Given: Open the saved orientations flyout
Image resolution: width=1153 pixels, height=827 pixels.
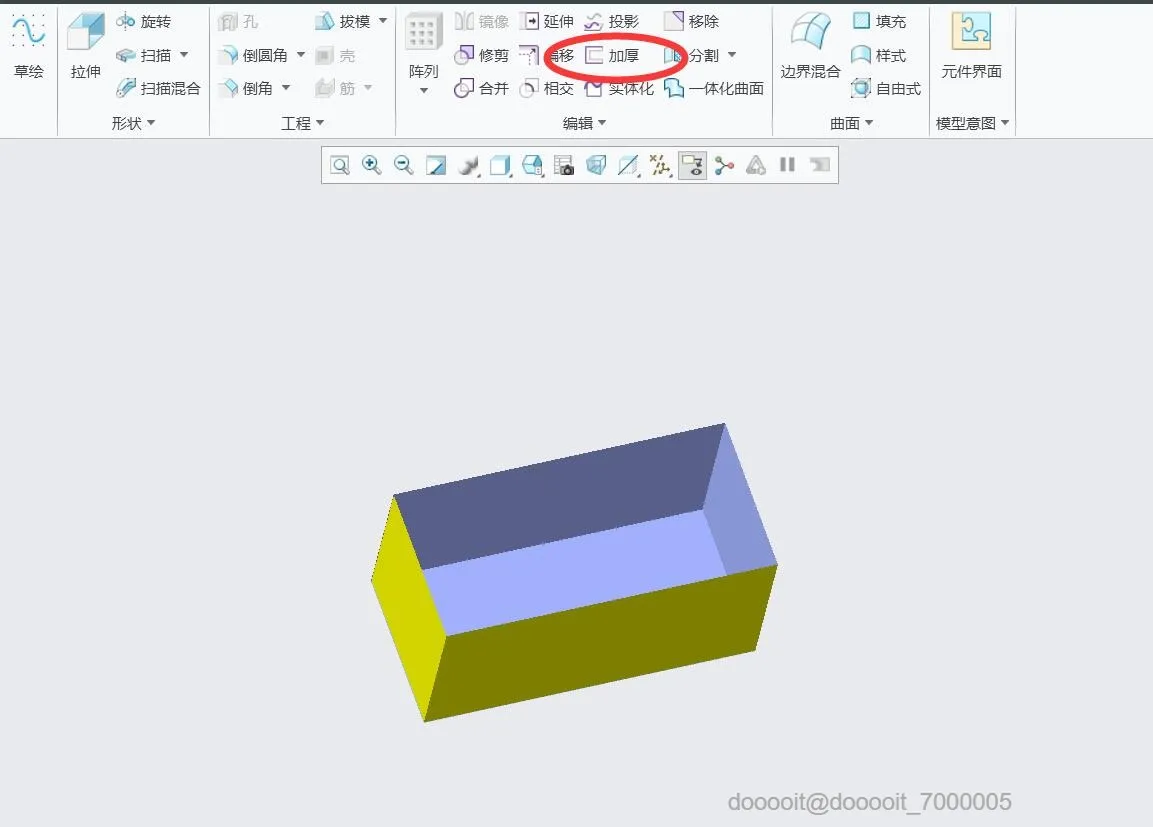Looking at the screenshot, I should (532, 165).
